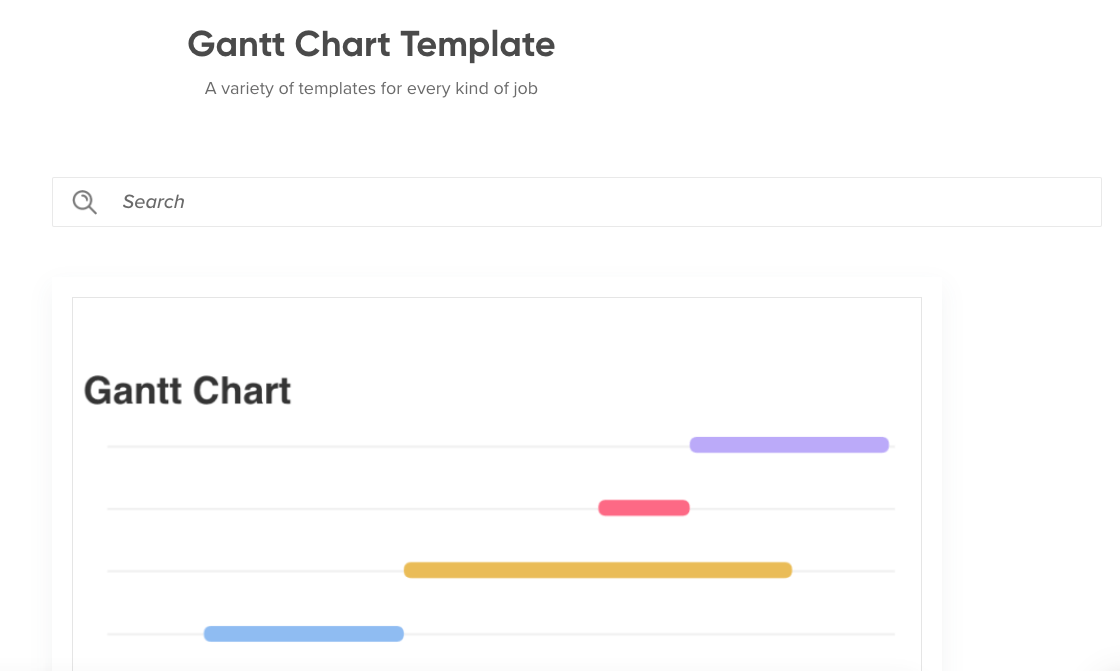1120x671 pixels.
Task: Select the blue task bar
Action: pos(303,634)
